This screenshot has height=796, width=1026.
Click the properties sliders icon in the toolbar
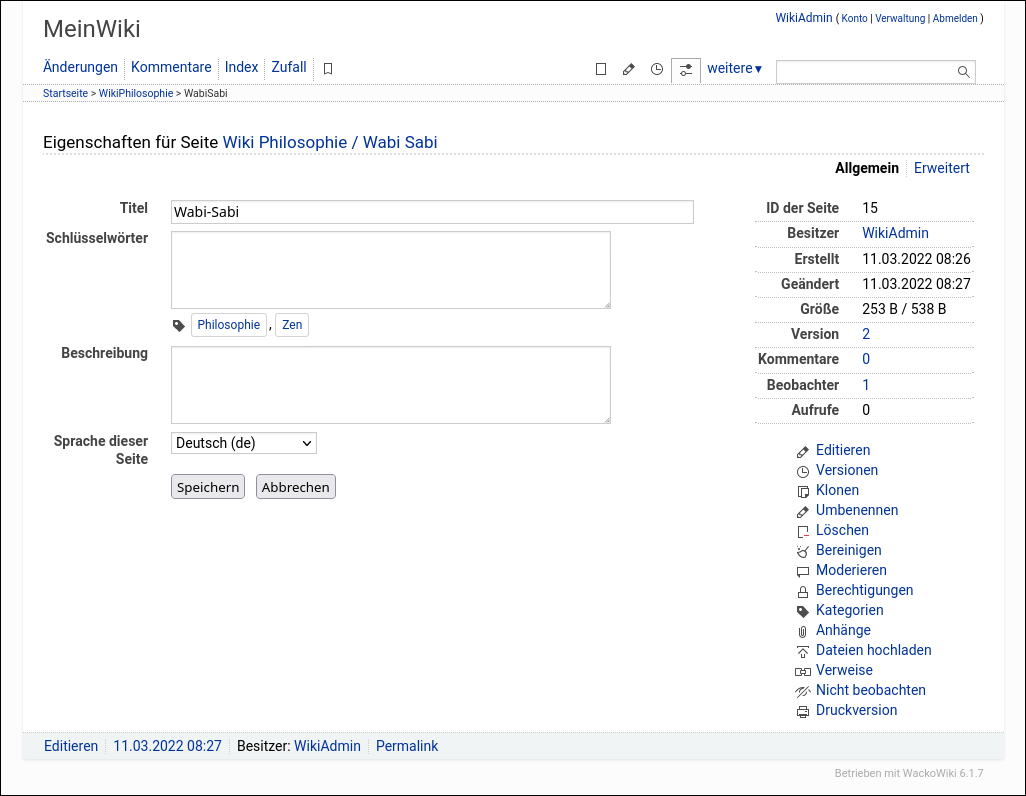click(685, 70)
